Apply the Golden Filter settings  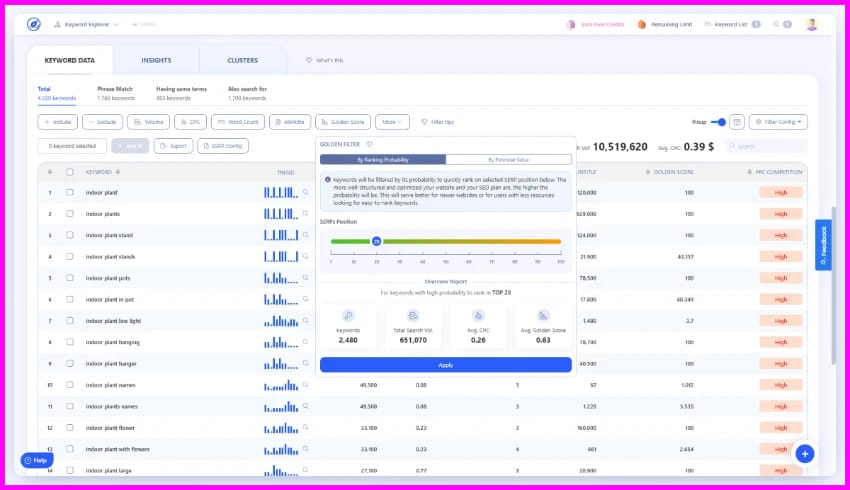(446, 365)
